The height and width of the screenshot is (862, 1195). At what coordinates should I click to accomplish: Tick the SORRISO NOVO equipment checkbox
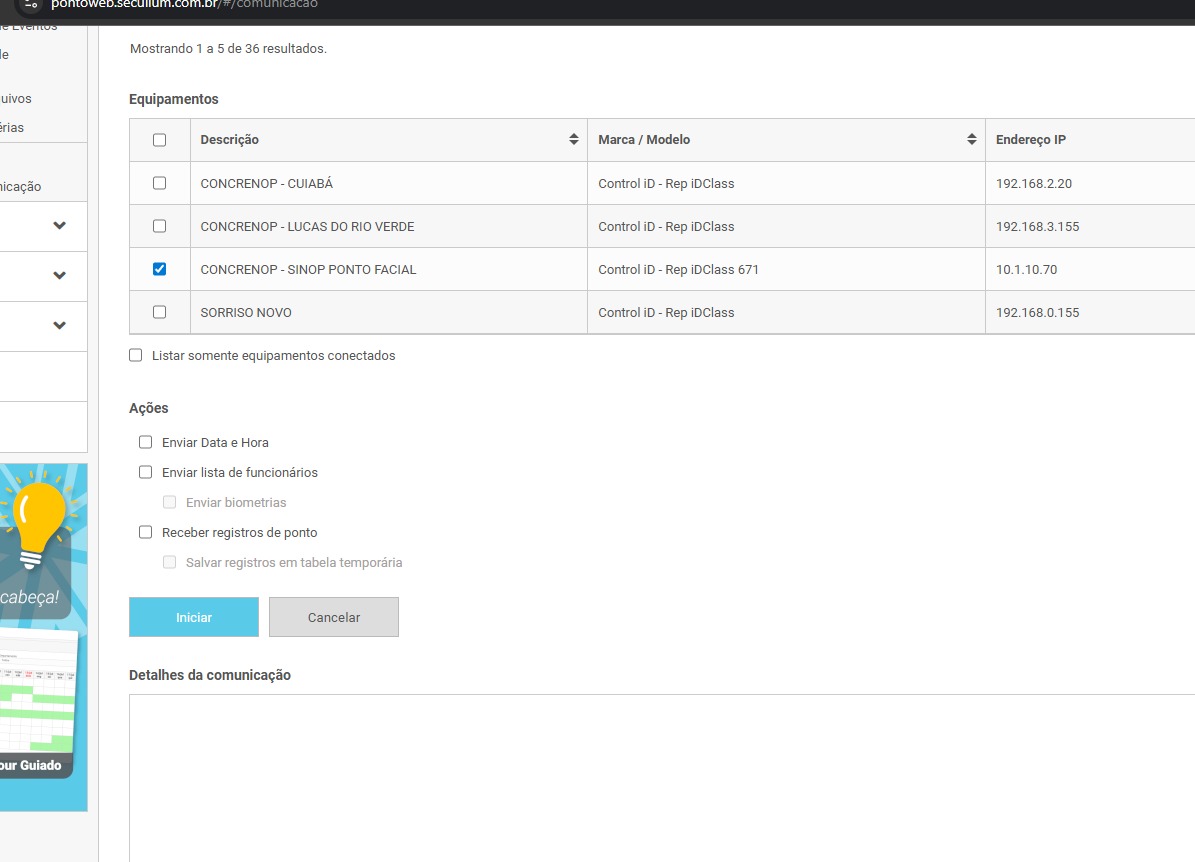pyautogui.click(x=159, y=312)
